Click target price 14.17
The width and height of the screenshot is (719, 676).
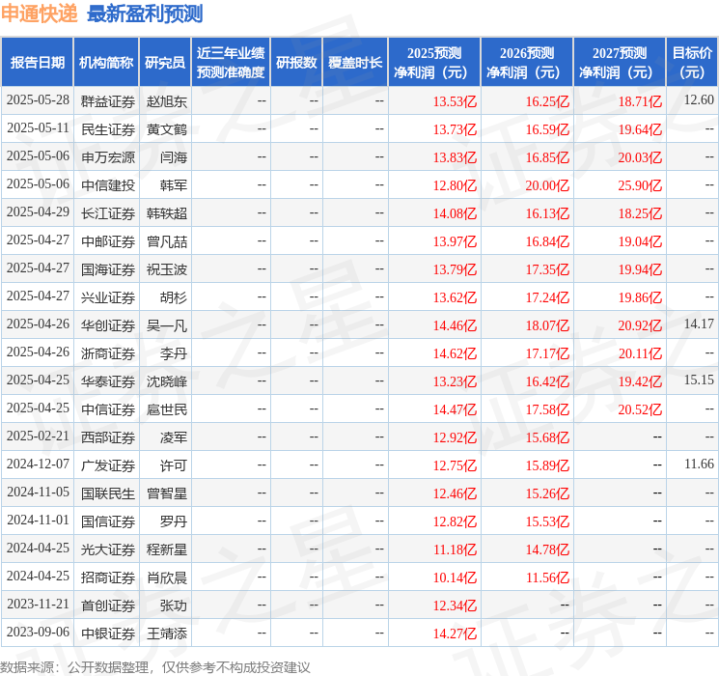[699, 324]
